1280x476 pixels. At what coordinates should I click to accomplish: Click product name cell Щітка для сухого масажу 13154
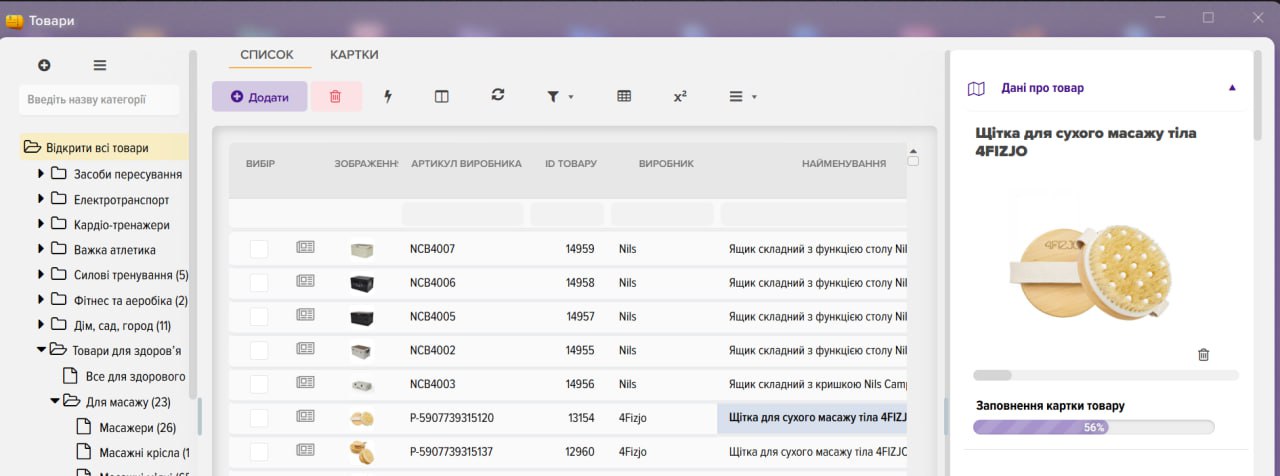click(812, 418)
